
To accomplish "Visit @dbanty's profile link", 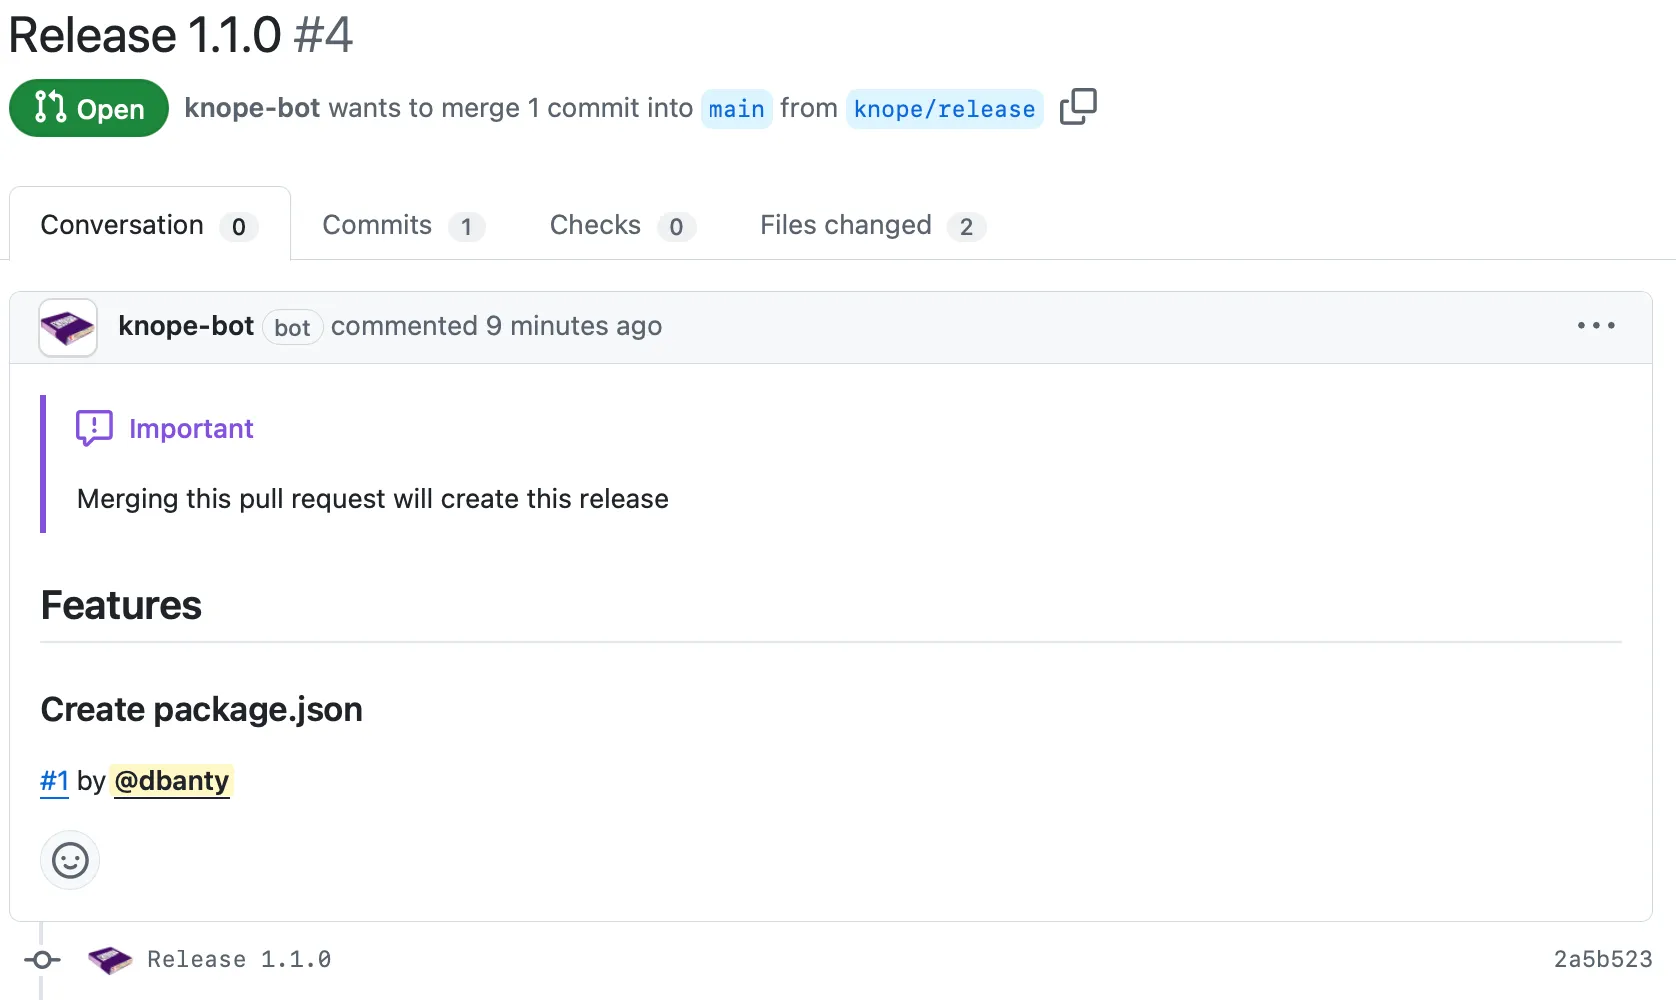I will tap(172, 781).
